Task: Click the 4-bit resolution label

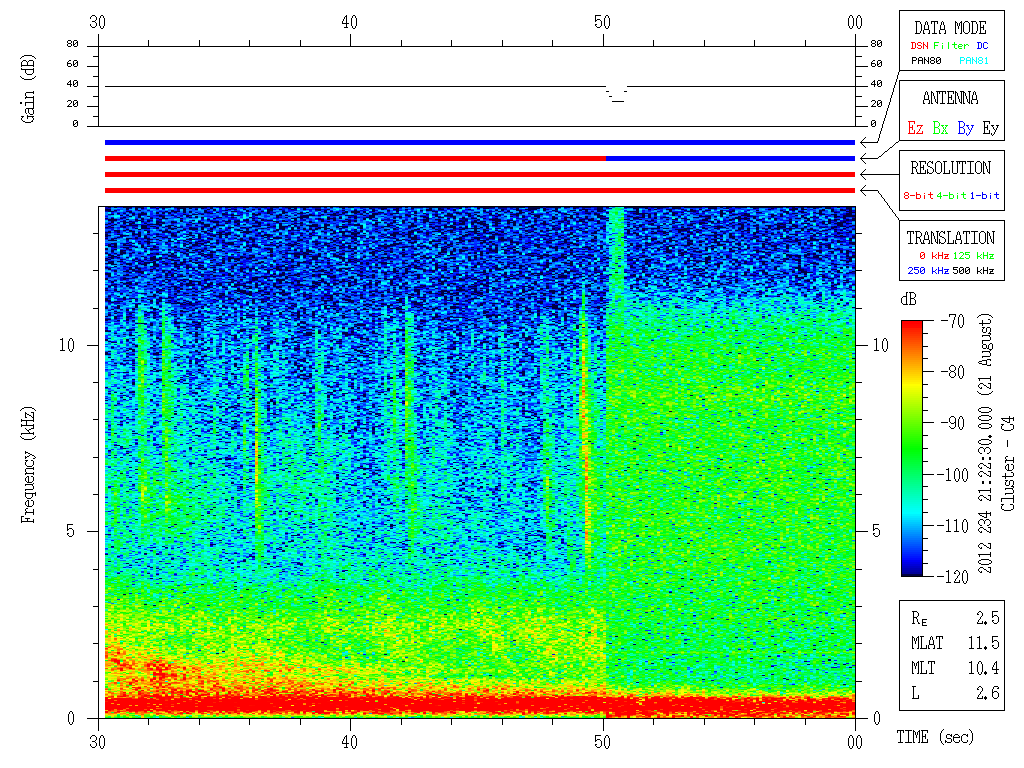Action: tap(952, 195)
